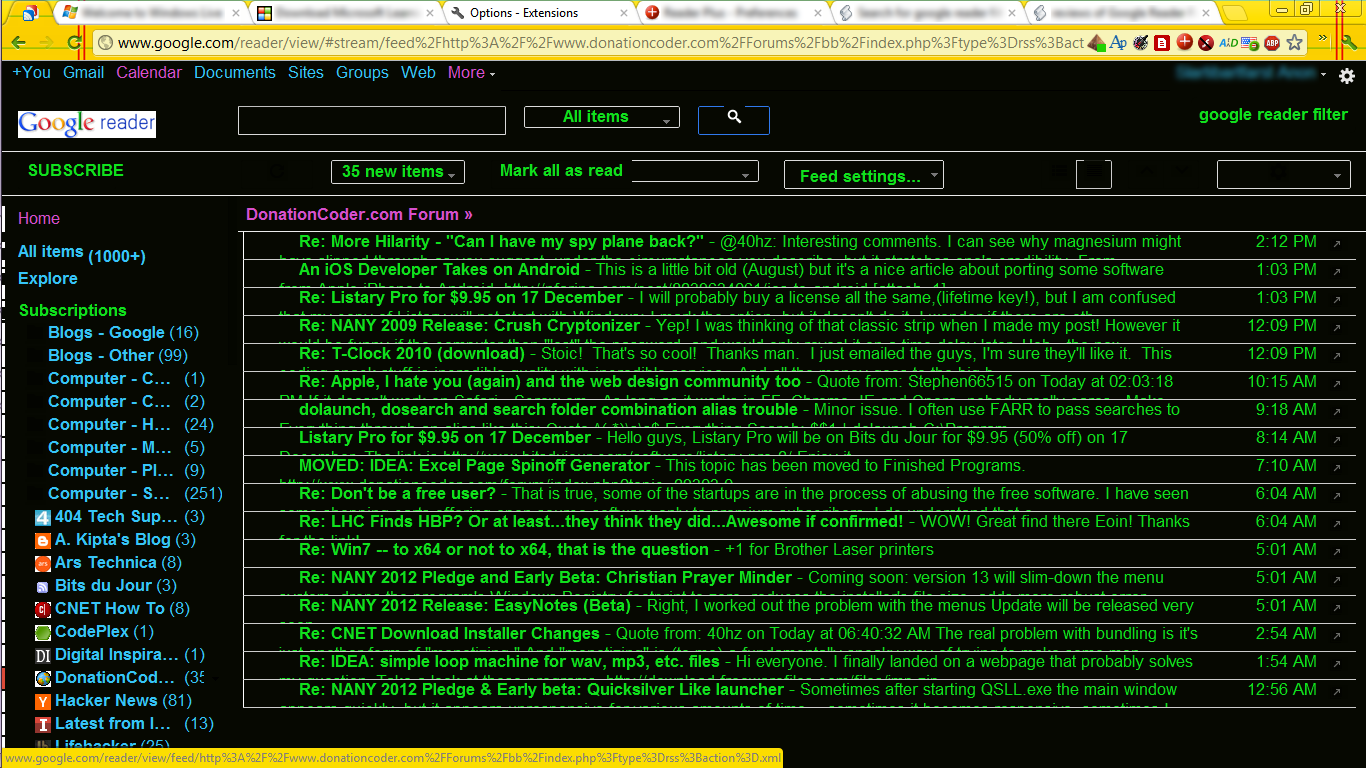Click the Latest from I... feed favicon
This screenshot has height=768, width=1366.
coord(43,724)
